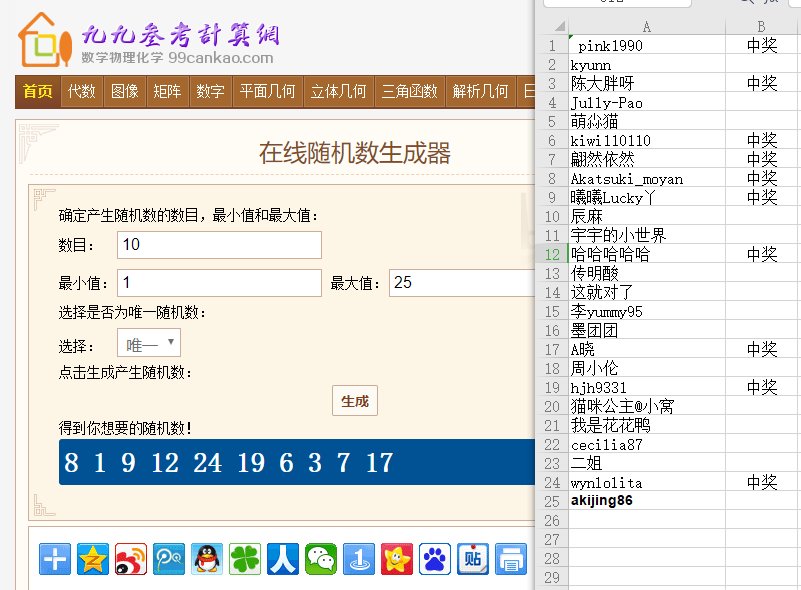Open the 立体几何 navigation tab
The width and height of the screenshot is (801, 590).
[339, 91]
